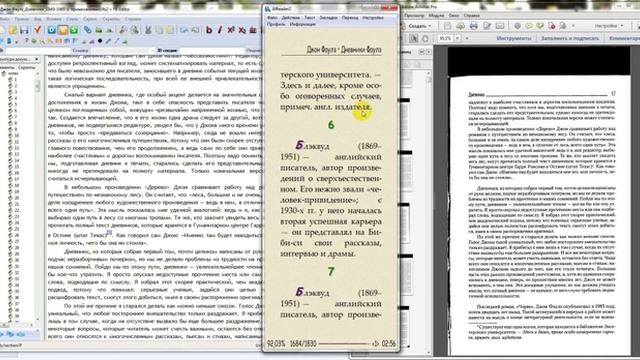Image resolution: width=640 pixels, height=360 pixels.
Task: Click footnote link [1] after 'штат Техас'
Action: coord(109,232)
